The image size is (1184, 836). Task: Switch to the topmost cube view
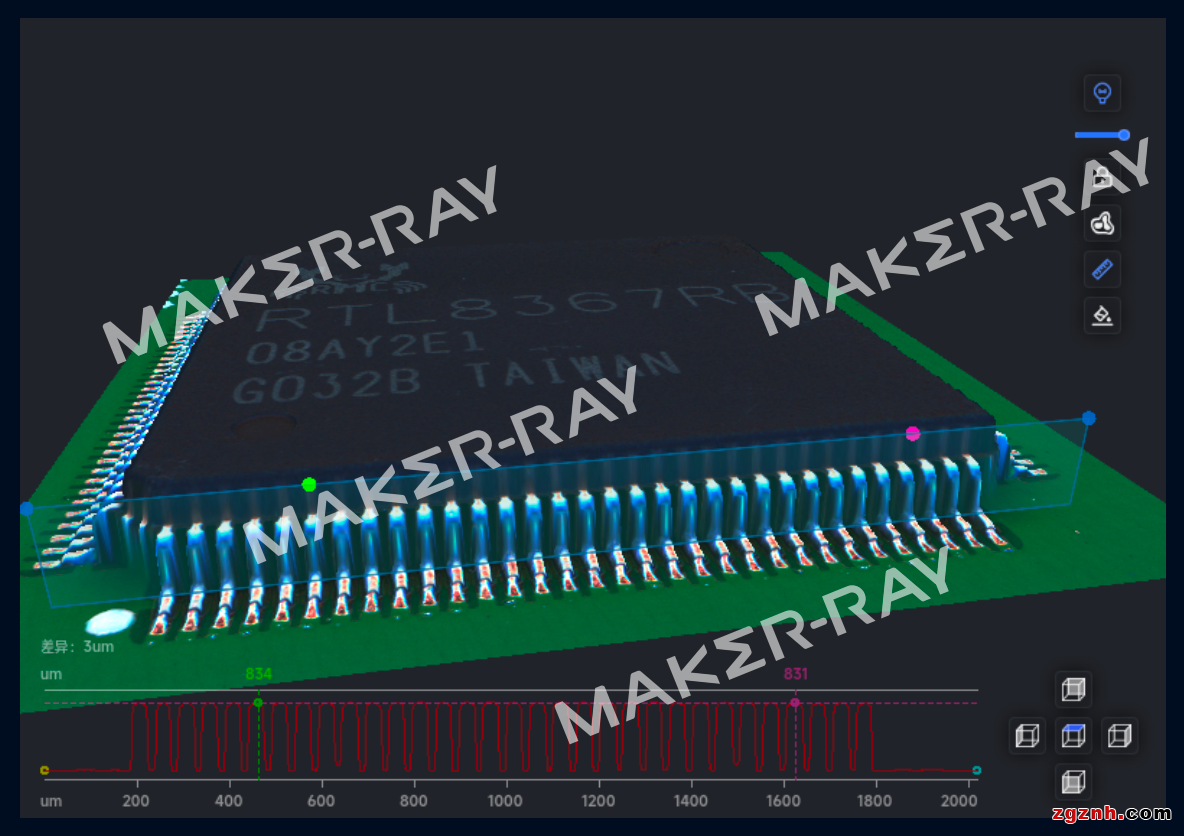coord(1073,689)
